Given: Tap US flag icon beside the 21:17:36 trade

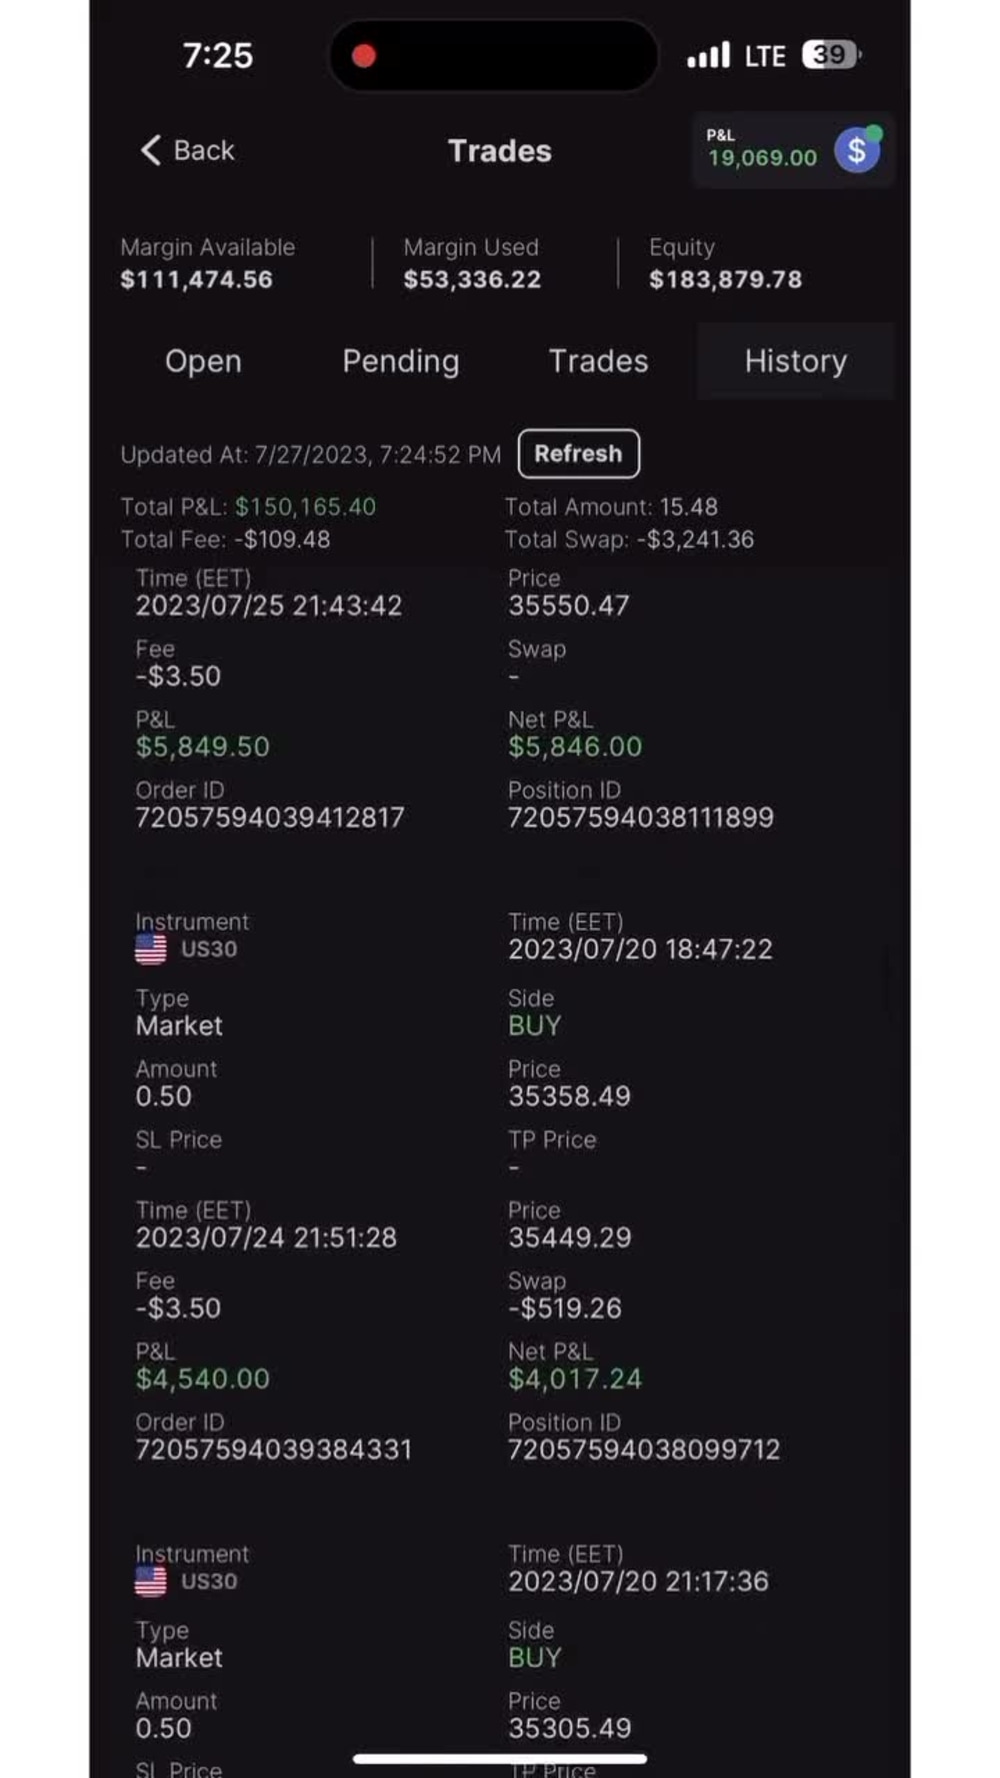Looking at the screenshot, I should [151, 1581].
